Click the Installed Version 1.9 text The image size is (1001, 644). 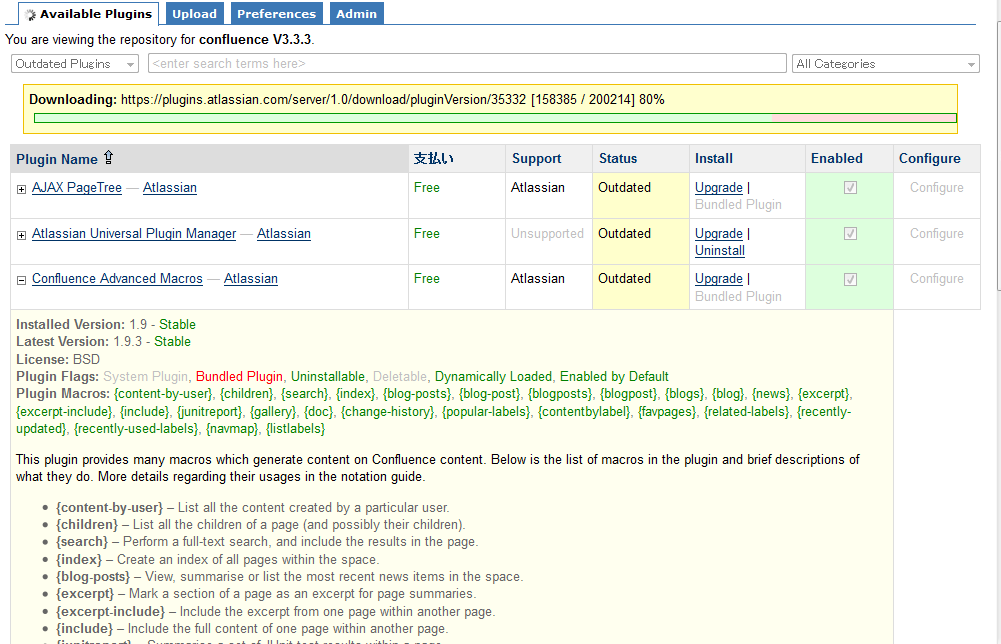pyautogui.click(x=106, y=324)
